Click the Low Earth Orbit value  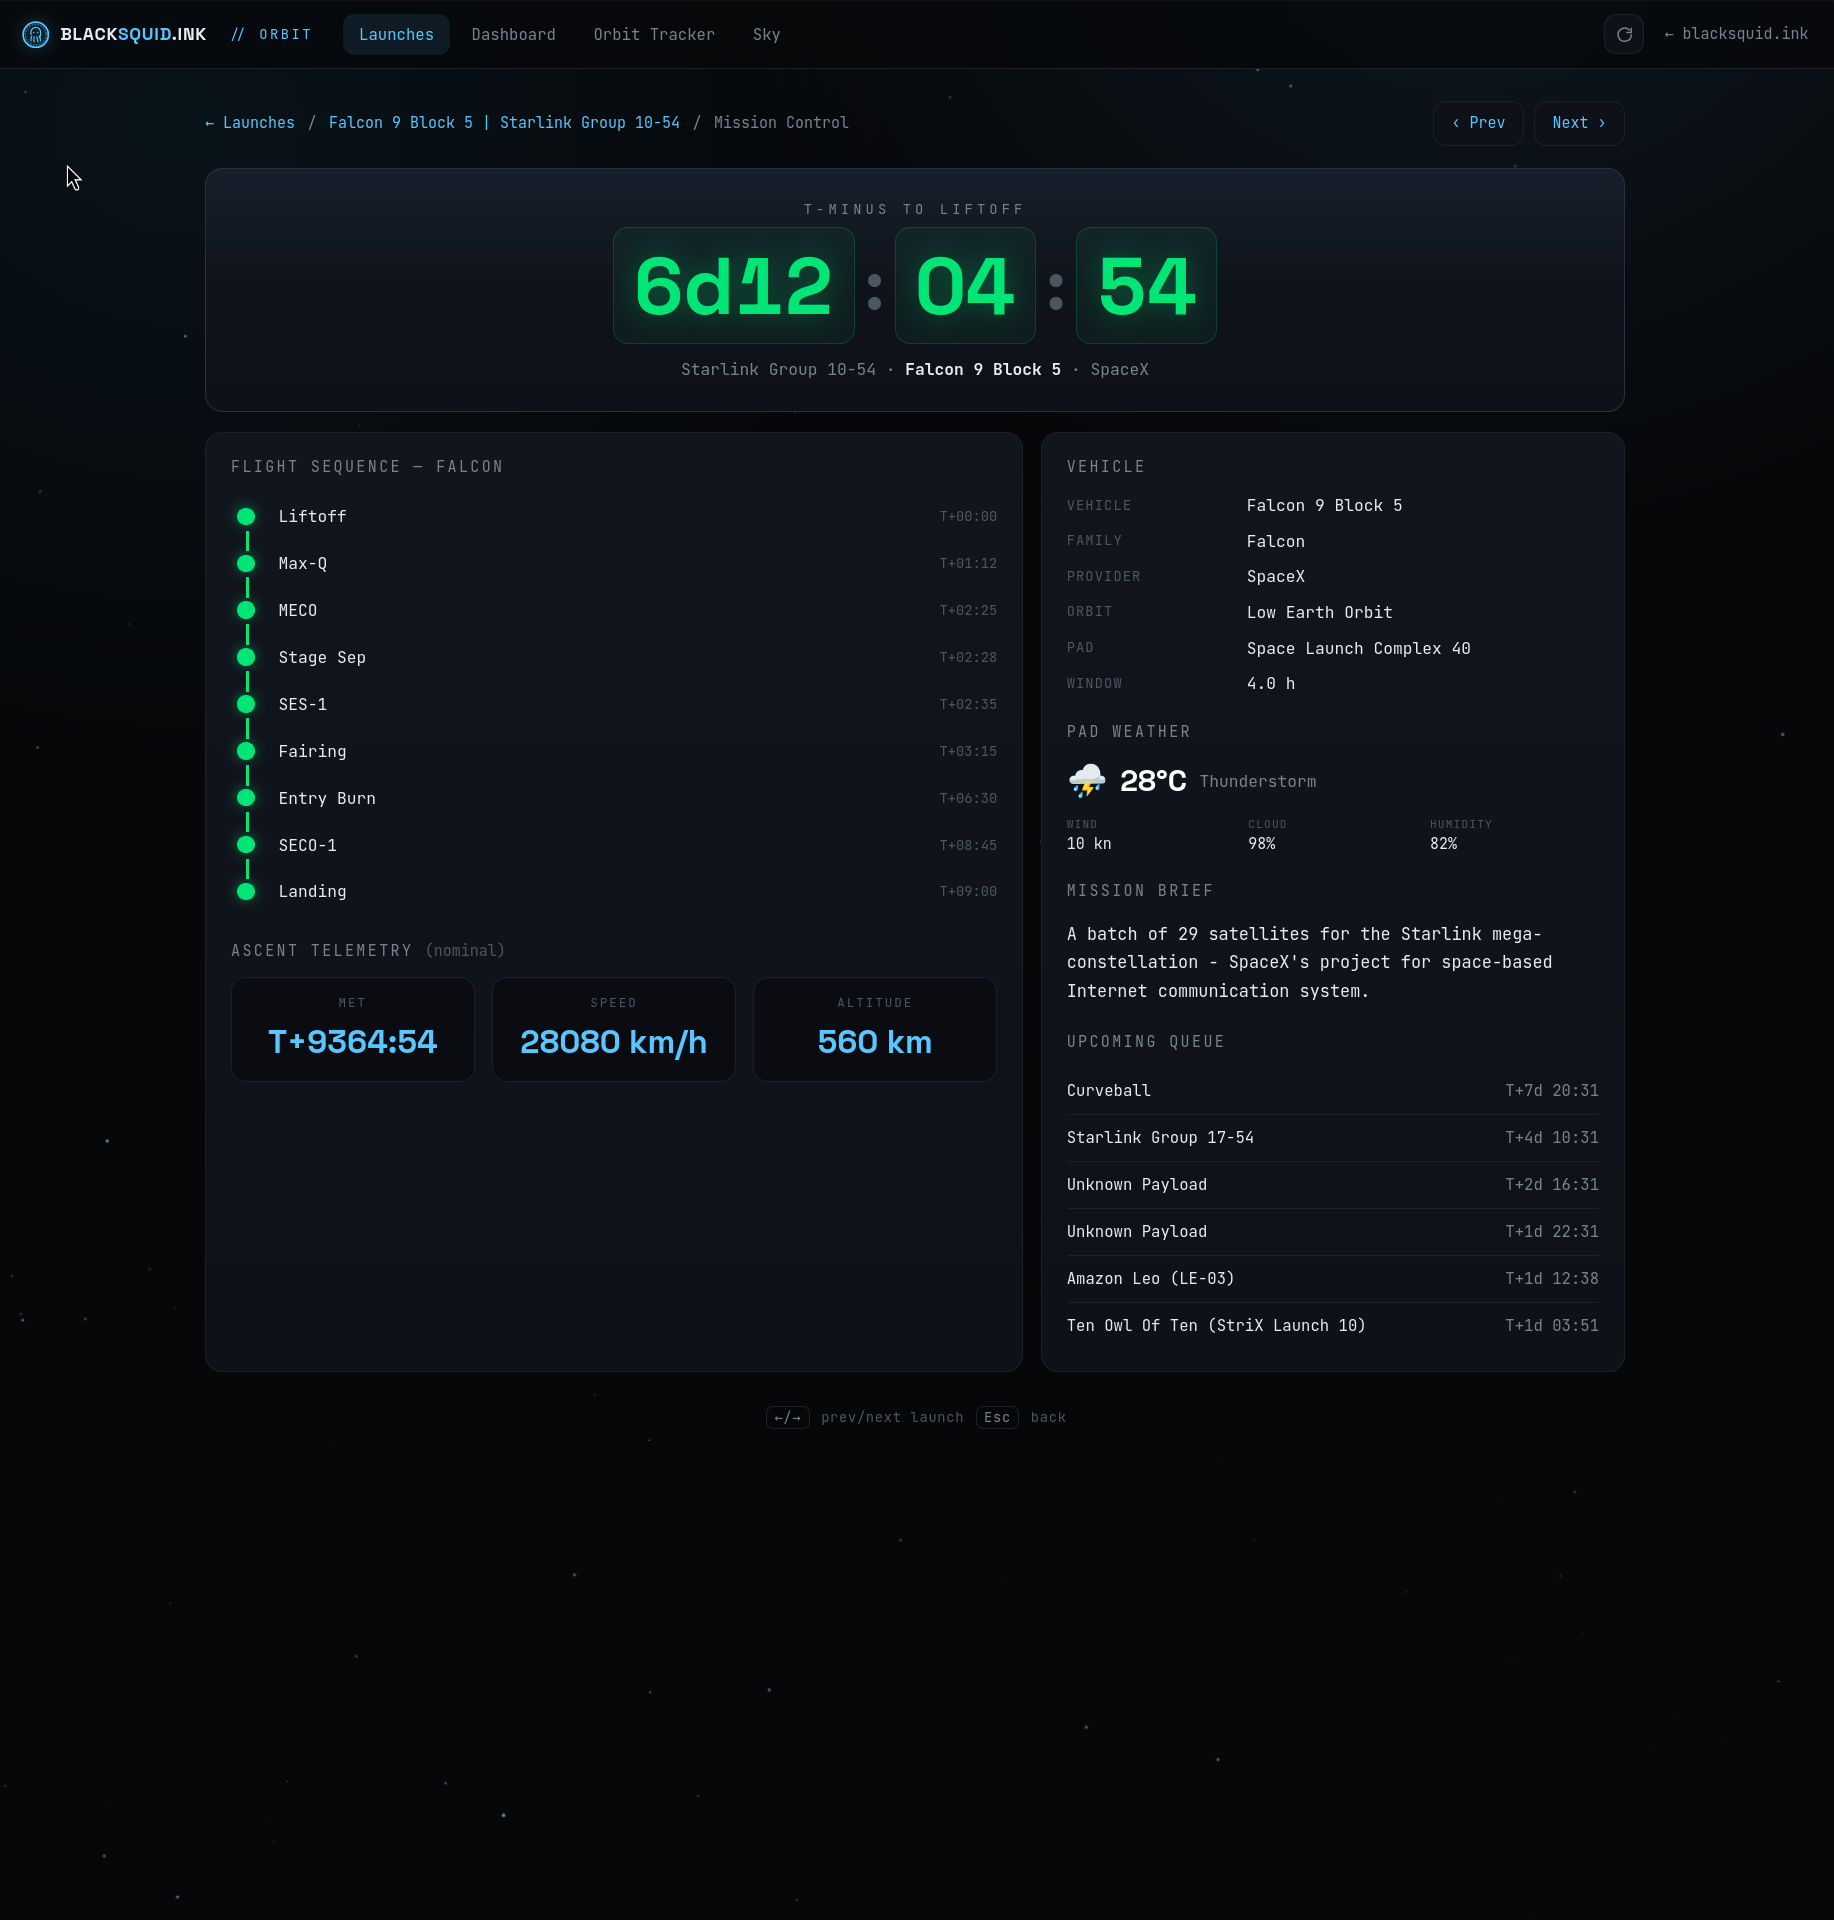pyautogui.click(x=1319, y=613)
